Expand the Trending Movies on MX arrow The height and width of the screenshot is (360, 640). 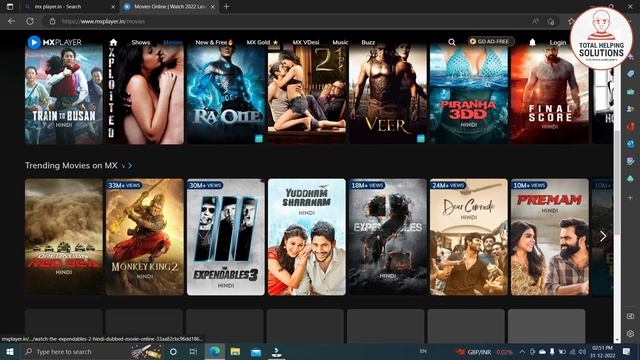tap(130, 166)
